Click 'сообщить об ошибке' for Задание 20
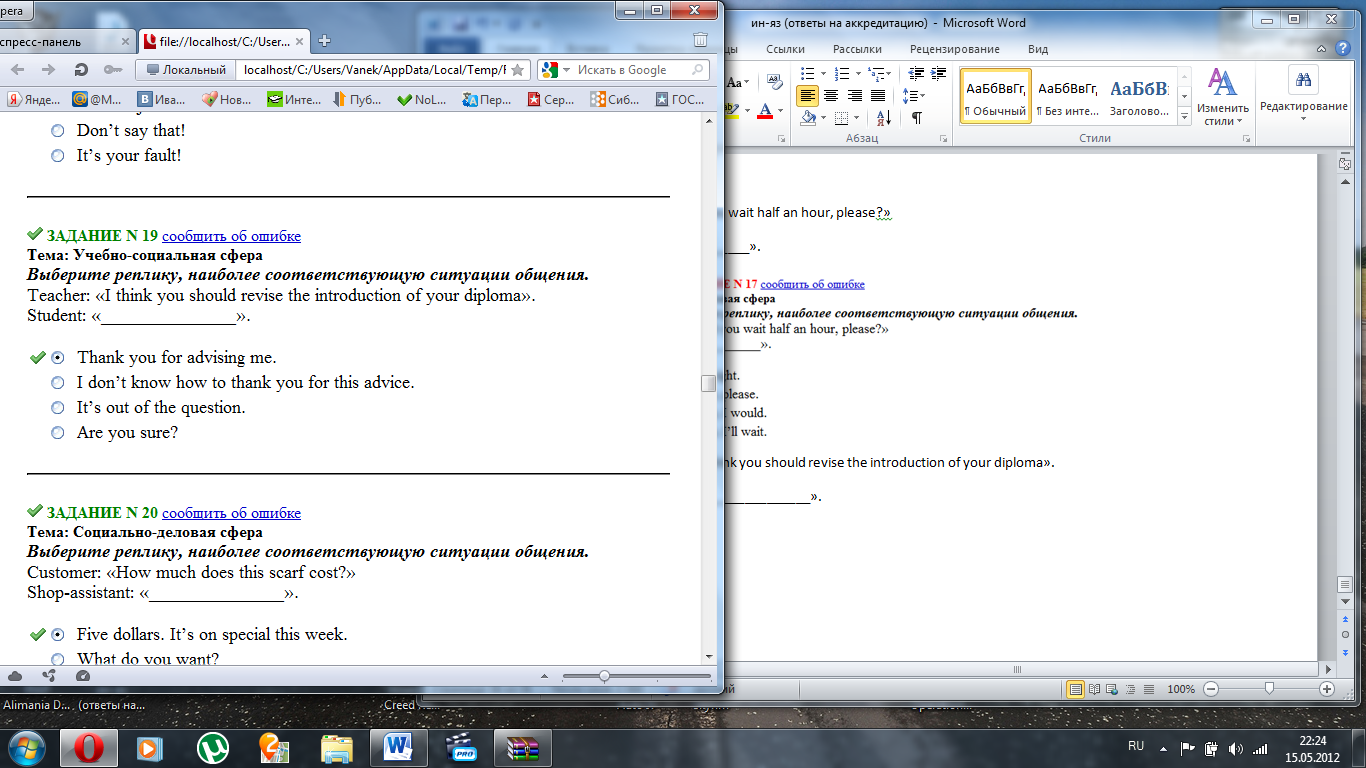The image size is (1366, 768). [231, 513]
